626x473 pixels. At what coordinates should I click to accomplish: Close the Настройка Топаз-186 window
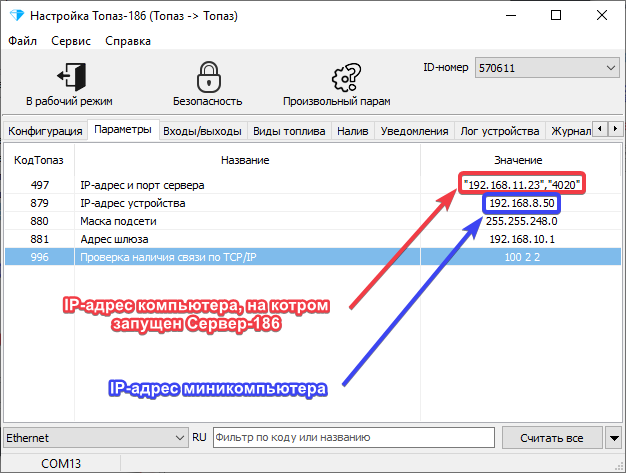point(602,16)
